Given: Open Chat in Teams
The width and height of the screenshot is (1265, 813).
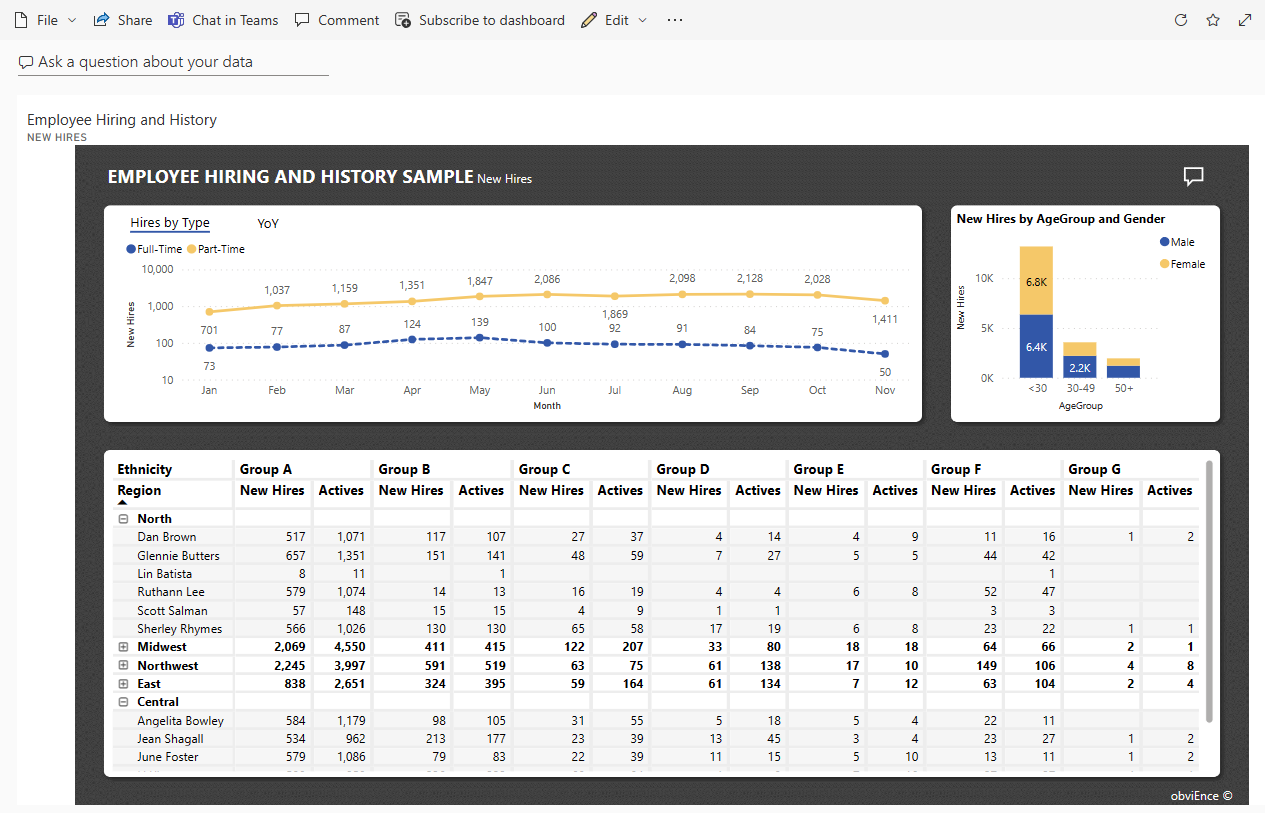Looking at the screenshot, I should 223,19.
